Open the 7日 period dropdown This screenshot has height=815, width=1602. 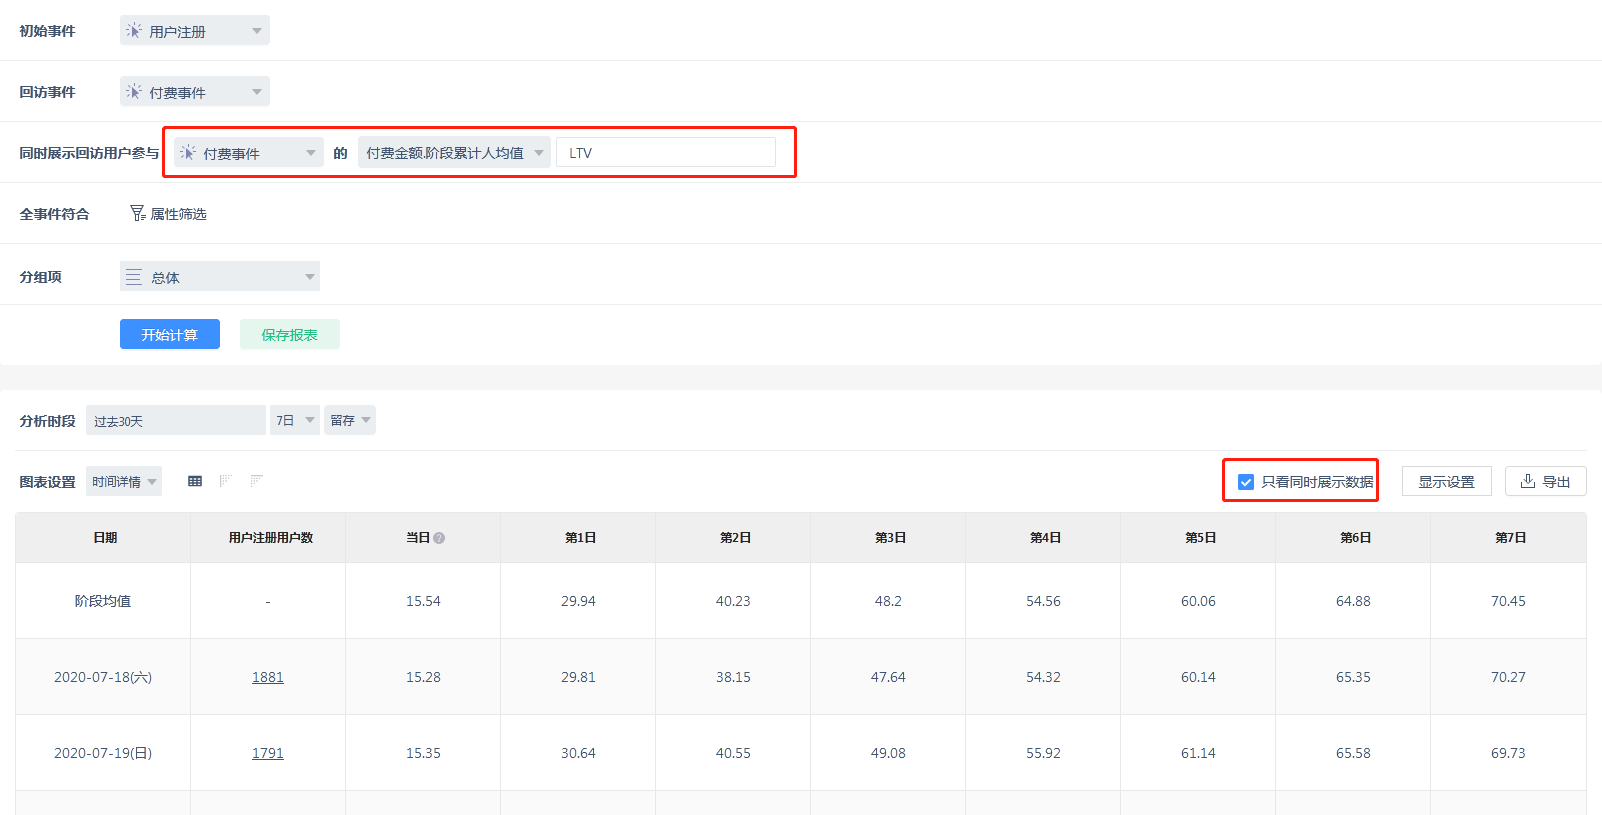click(295, 420)
